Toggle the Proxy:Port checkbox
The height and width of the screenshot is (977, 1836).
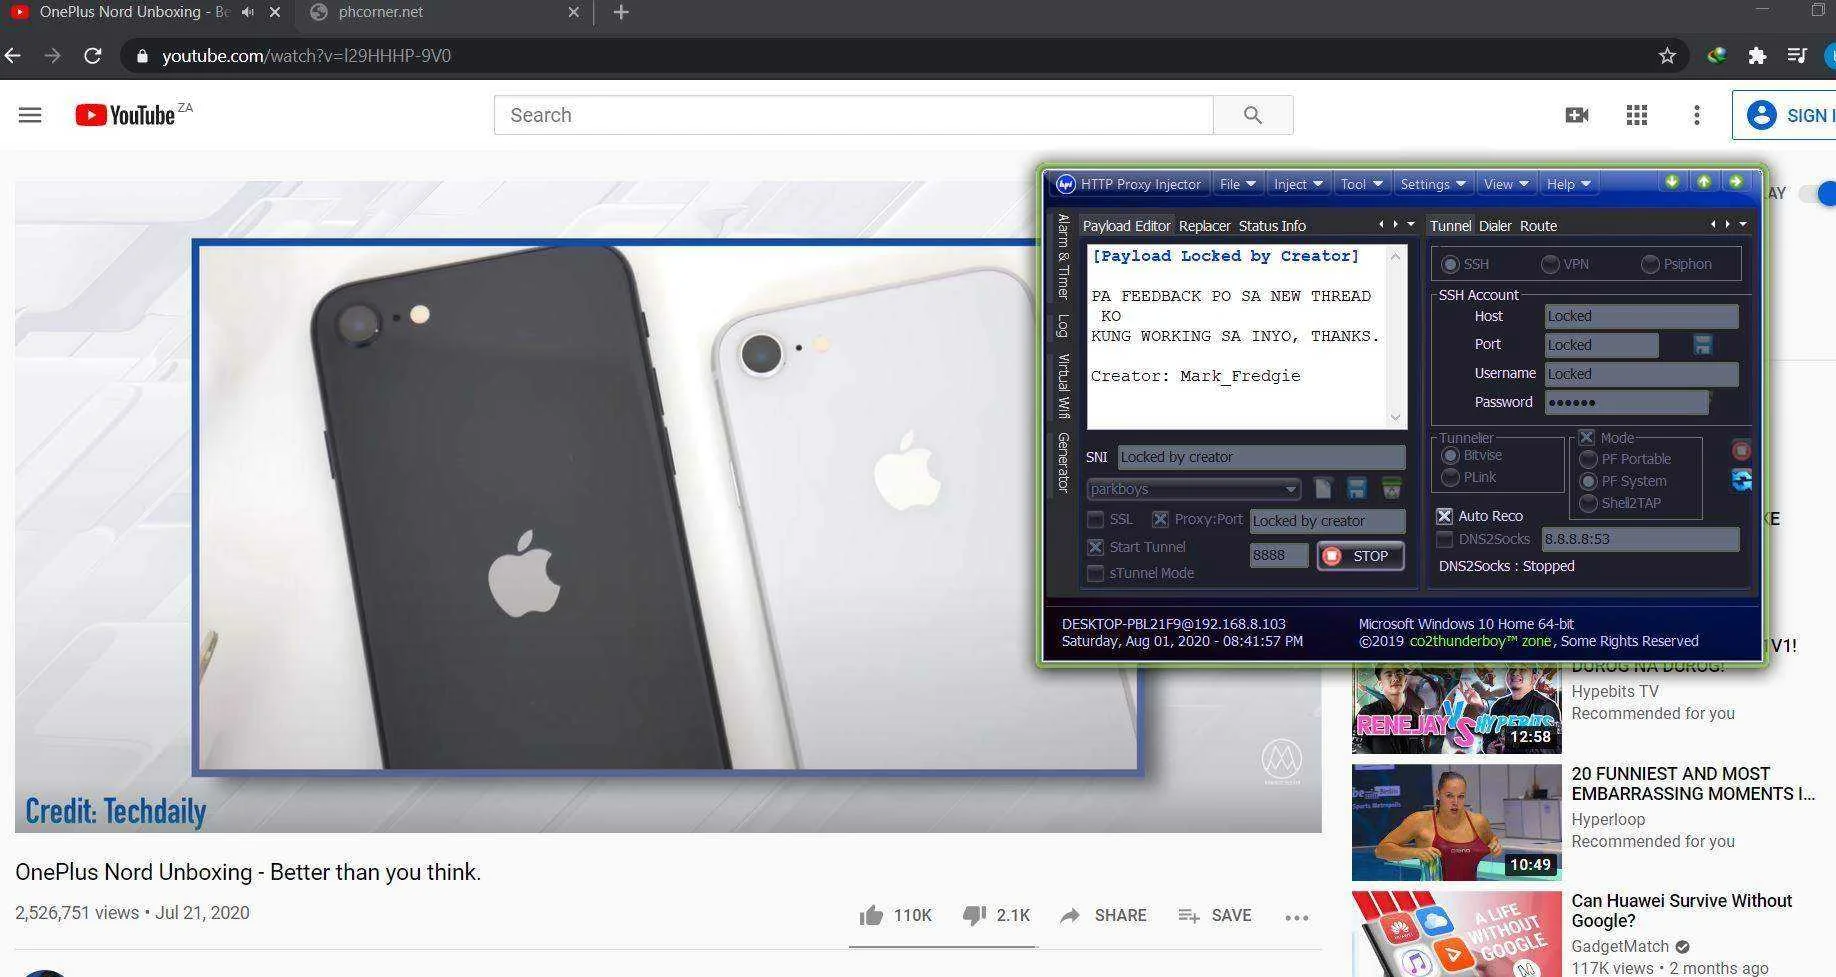click(x=1160, y=520)
